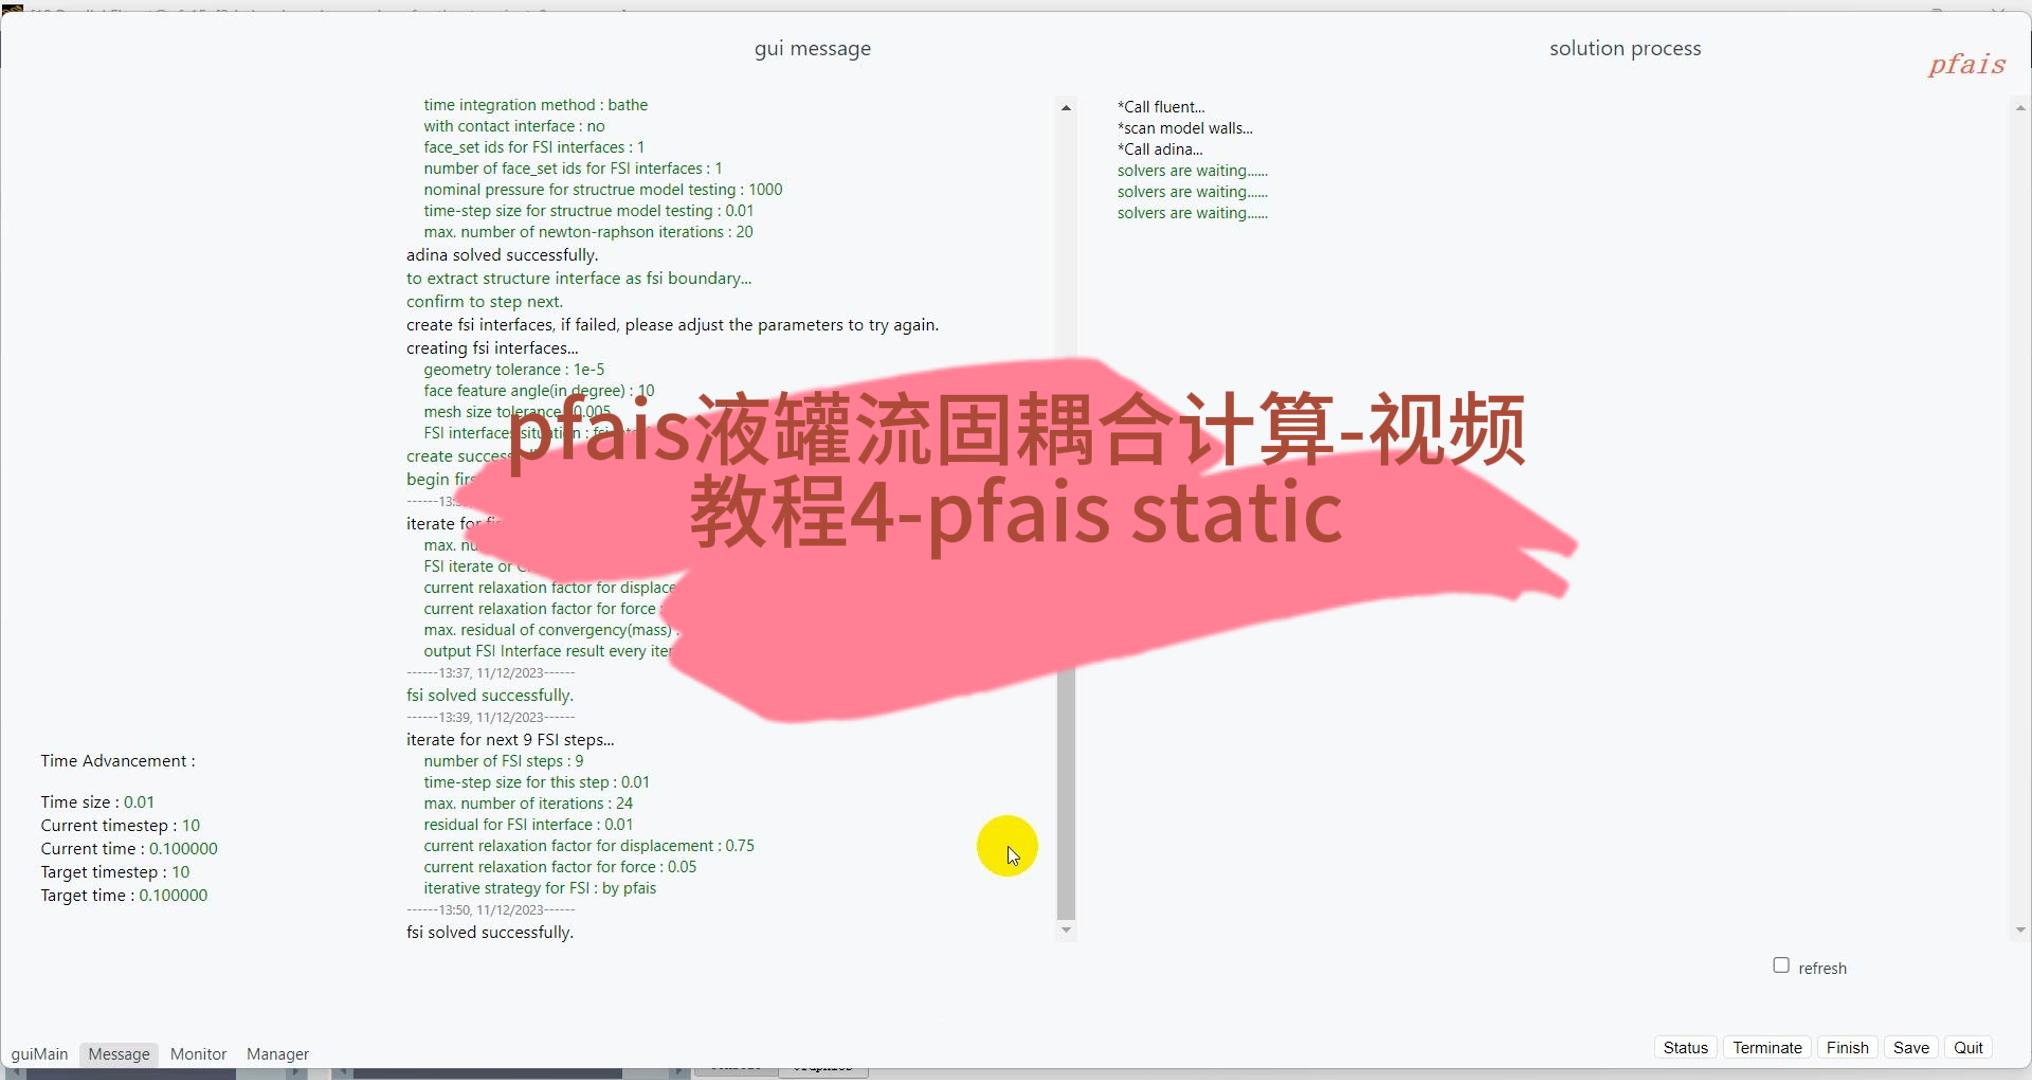Click the Terminate button
2032x1080 pixels.
[x=1767, y=1047]
